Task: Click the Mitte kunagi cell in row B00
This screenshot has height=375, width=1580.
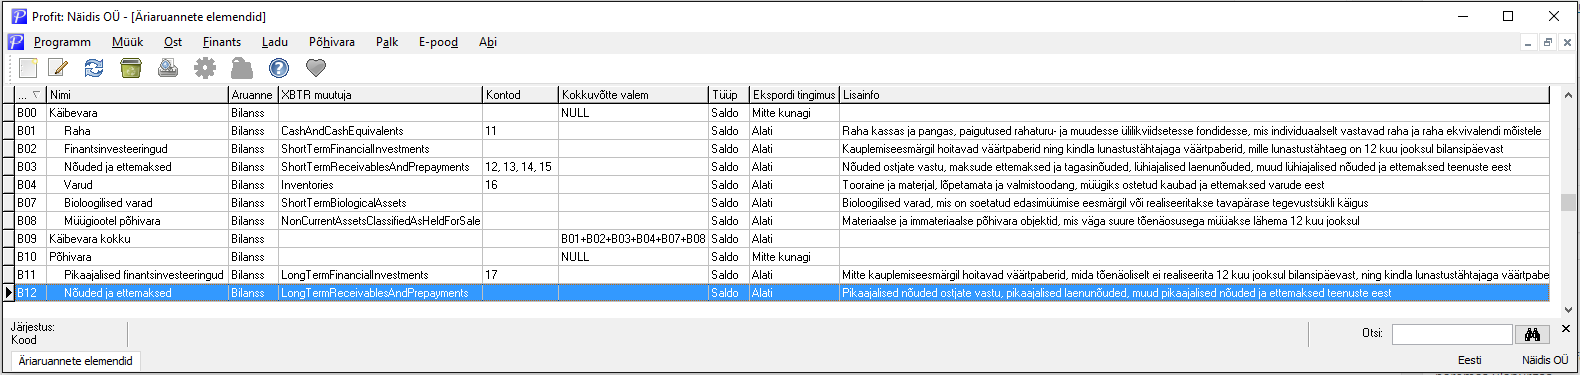Action: pos(794,113)
